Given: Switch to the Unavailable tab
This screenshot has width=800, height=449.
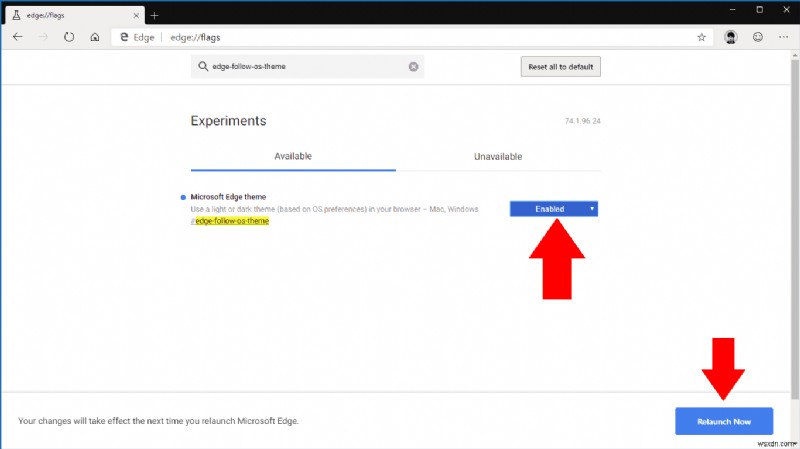Looking at the screenshot, I should coord(498,157).
